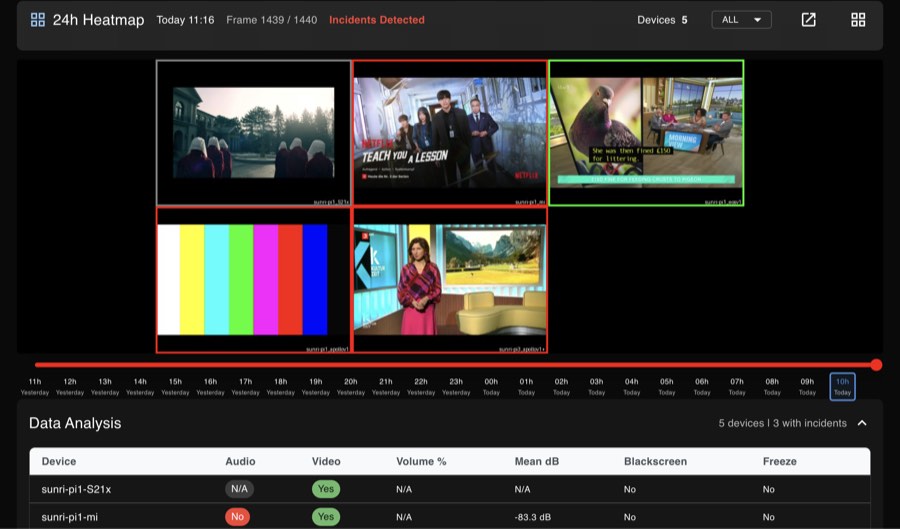Click the Volume % column header
The width and height of the screenshot is (900, 529).
click(421, 461)
